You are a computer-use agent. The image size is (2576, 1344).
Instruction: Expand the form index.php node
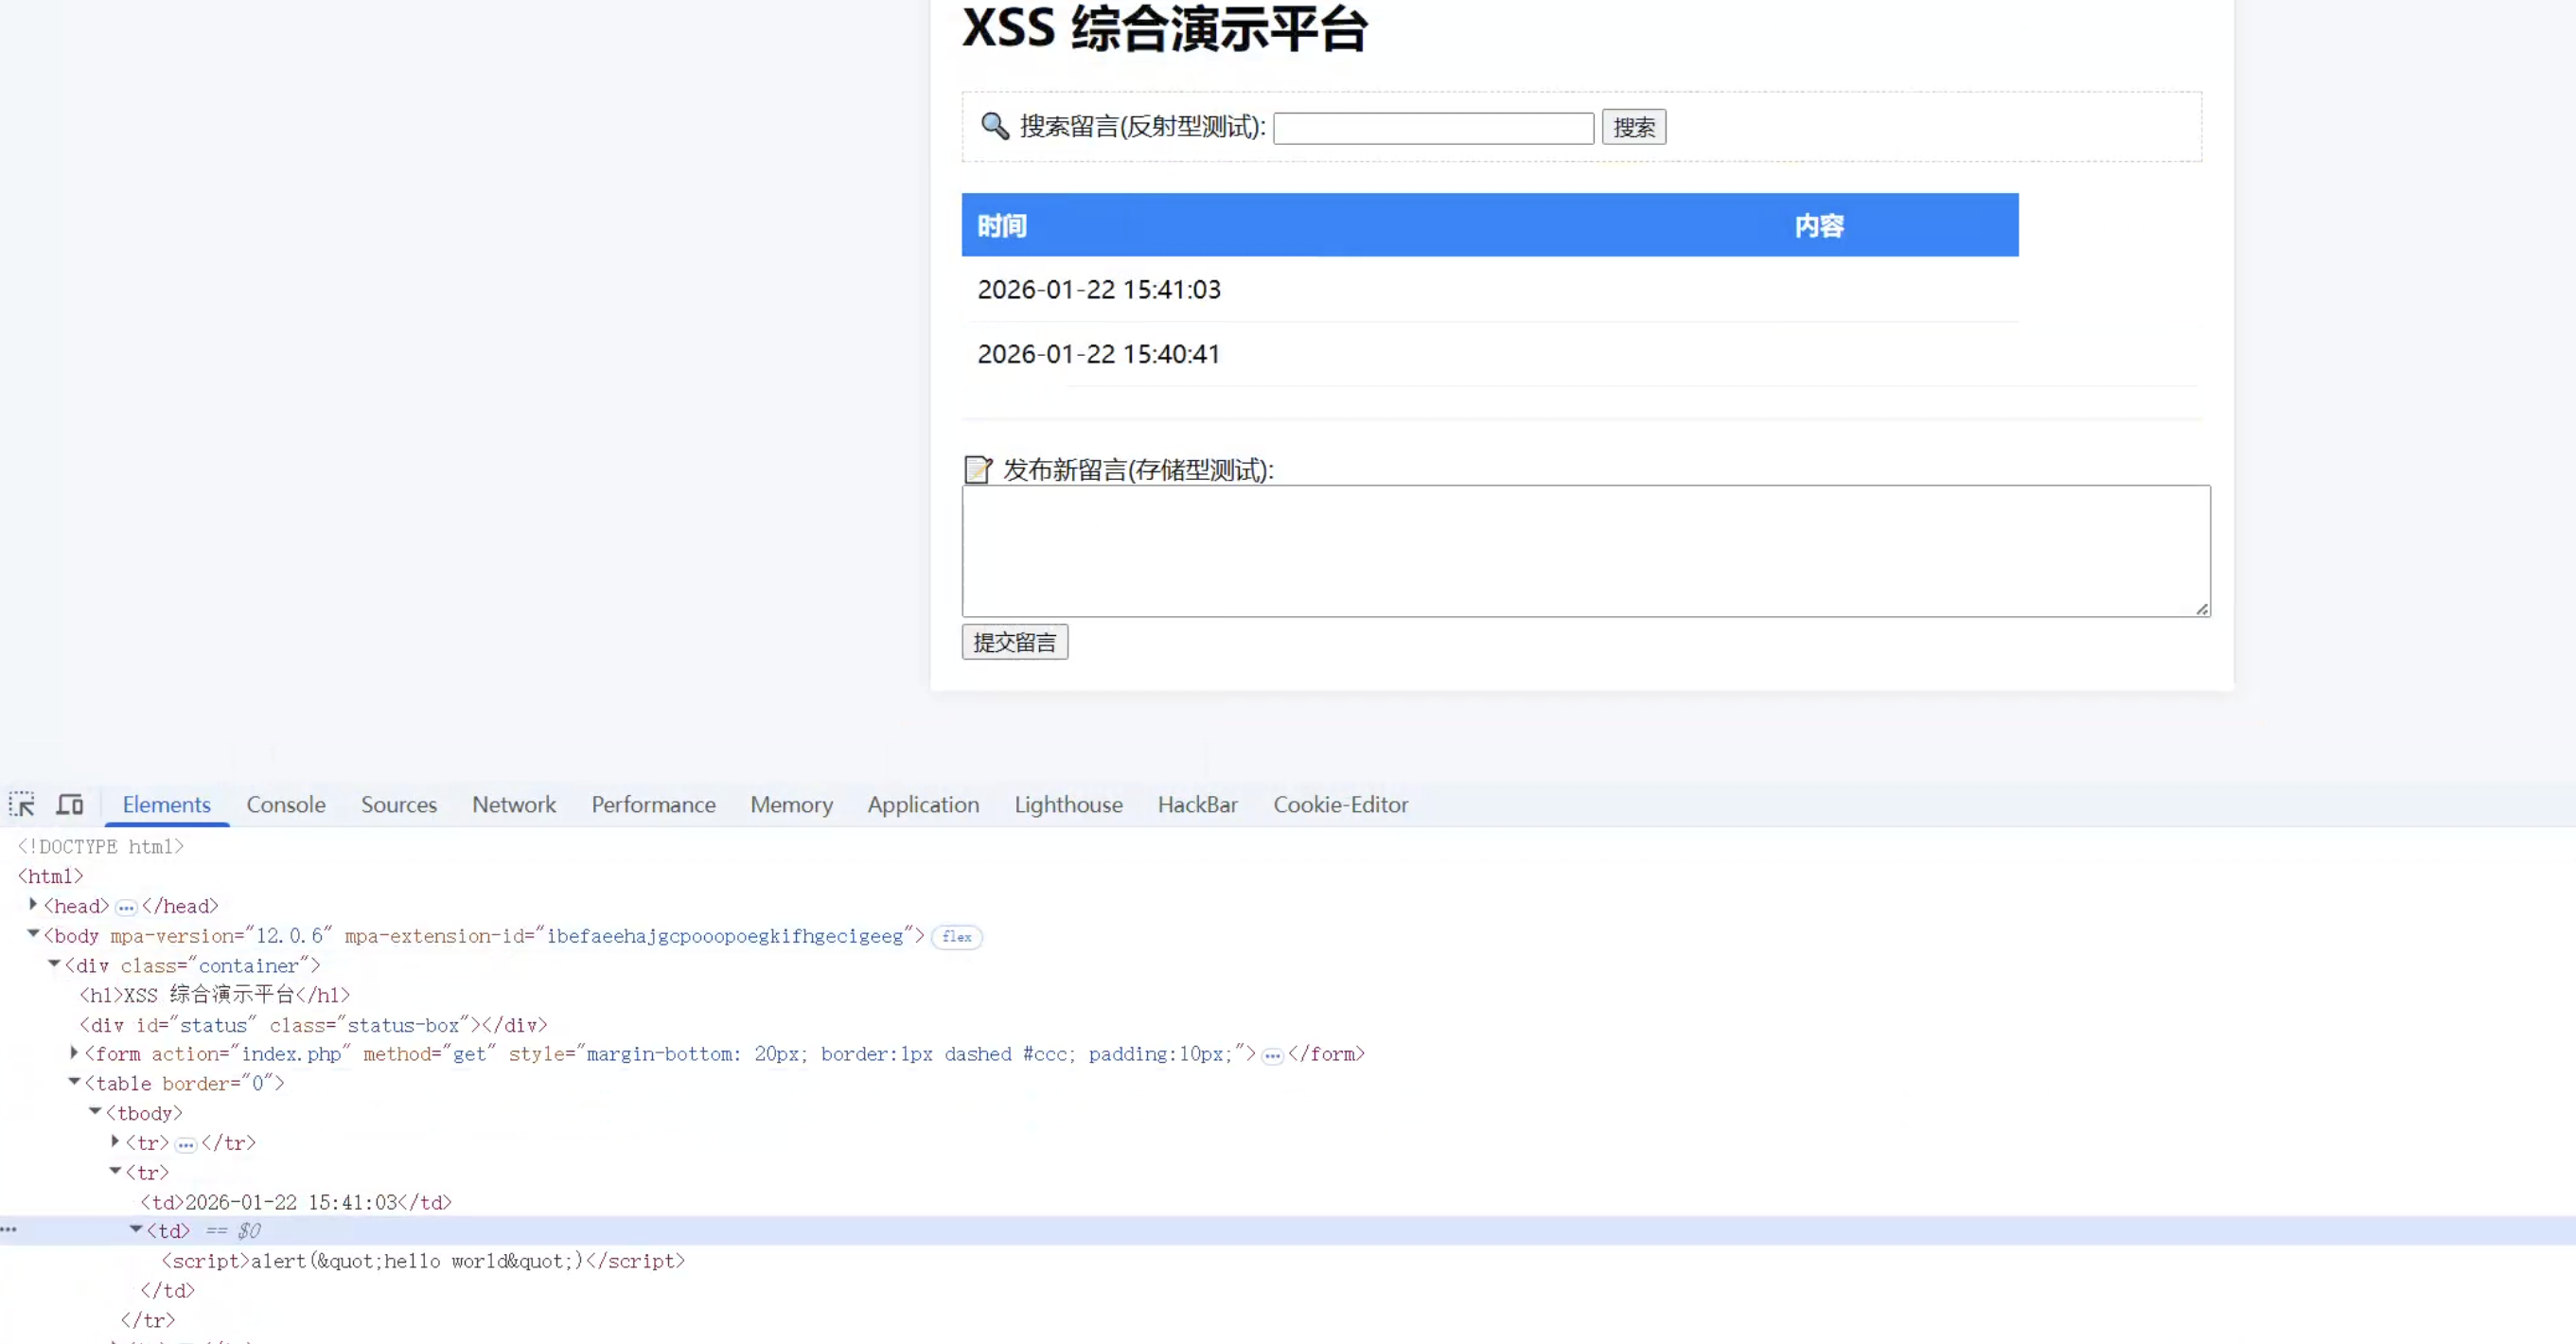click(x=74, y=1053)
